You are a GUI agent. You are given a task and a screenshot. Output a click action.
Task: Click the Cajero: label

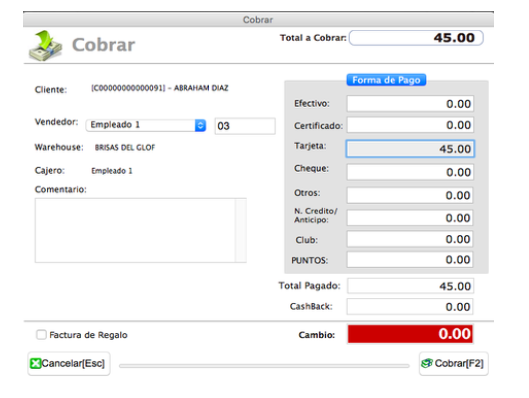[x=50, y=171]
